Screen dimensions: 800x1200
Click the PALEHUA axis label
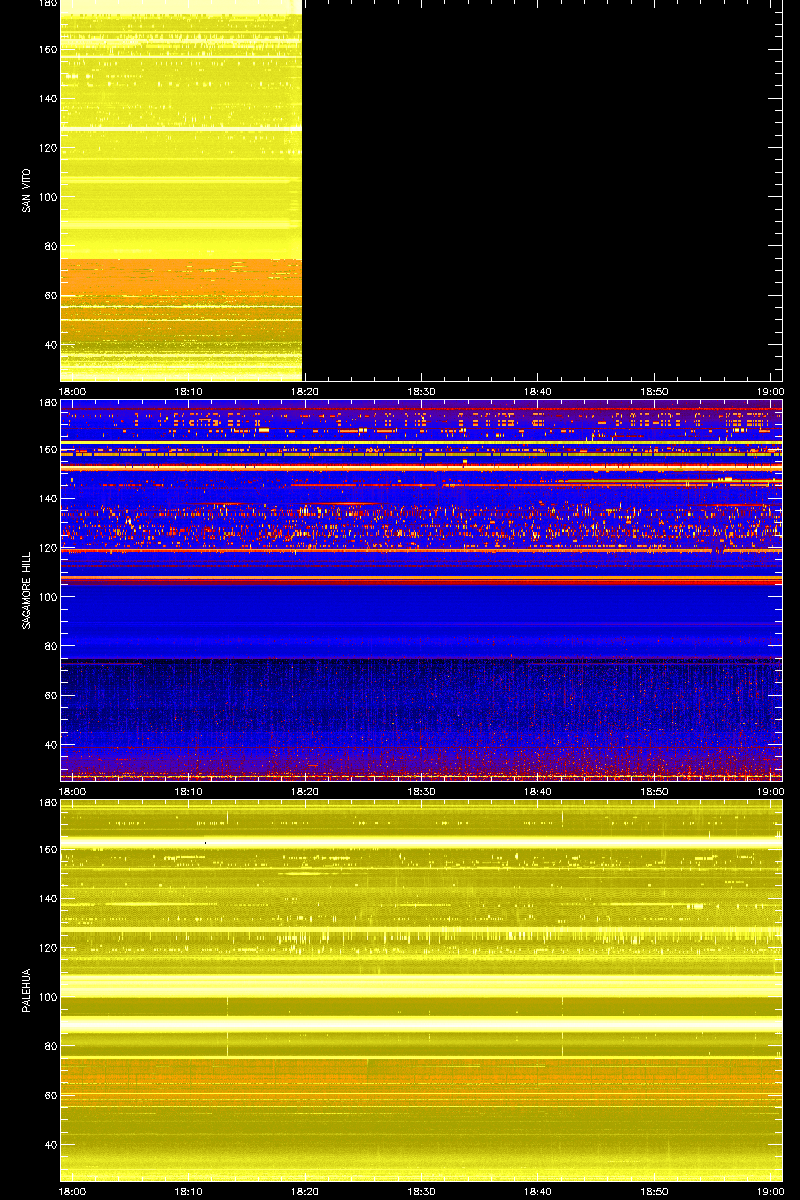27,991
